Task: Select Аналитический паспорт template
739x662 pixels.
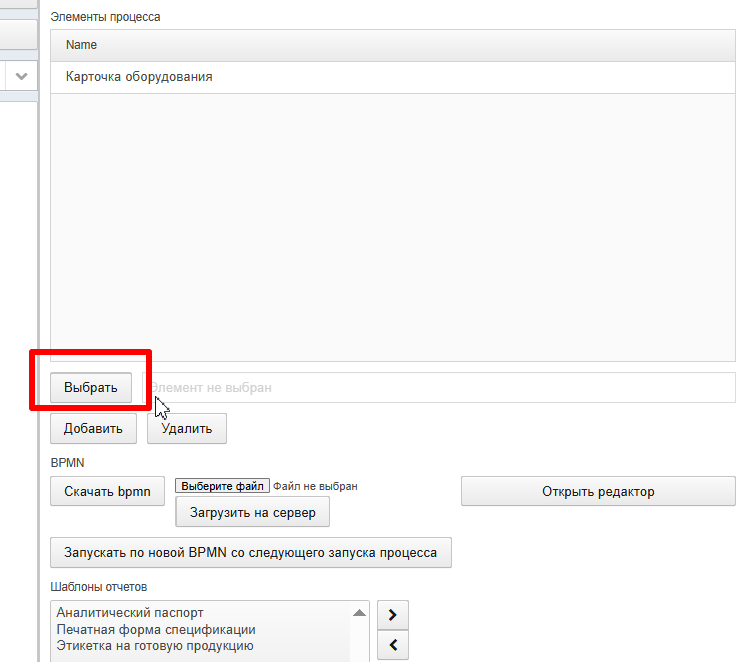Action: click(130, 613)
